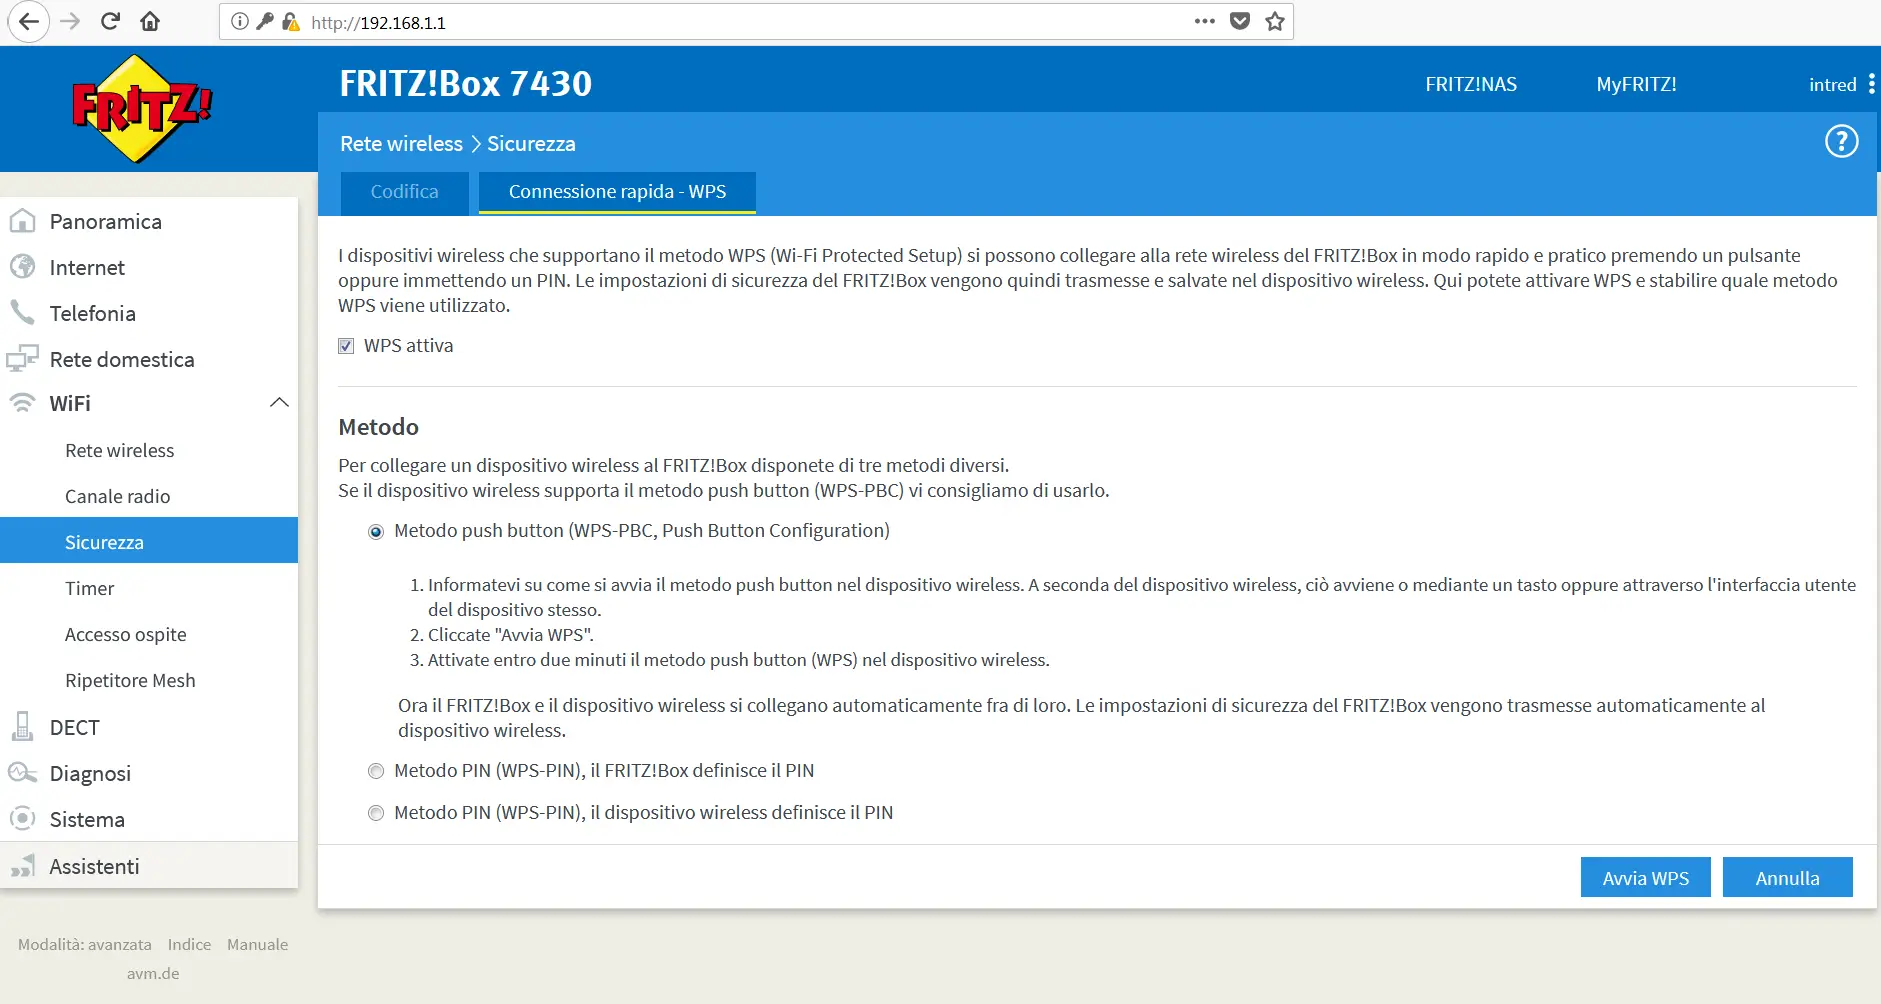Click the browser forward arrow

point(70,21)
